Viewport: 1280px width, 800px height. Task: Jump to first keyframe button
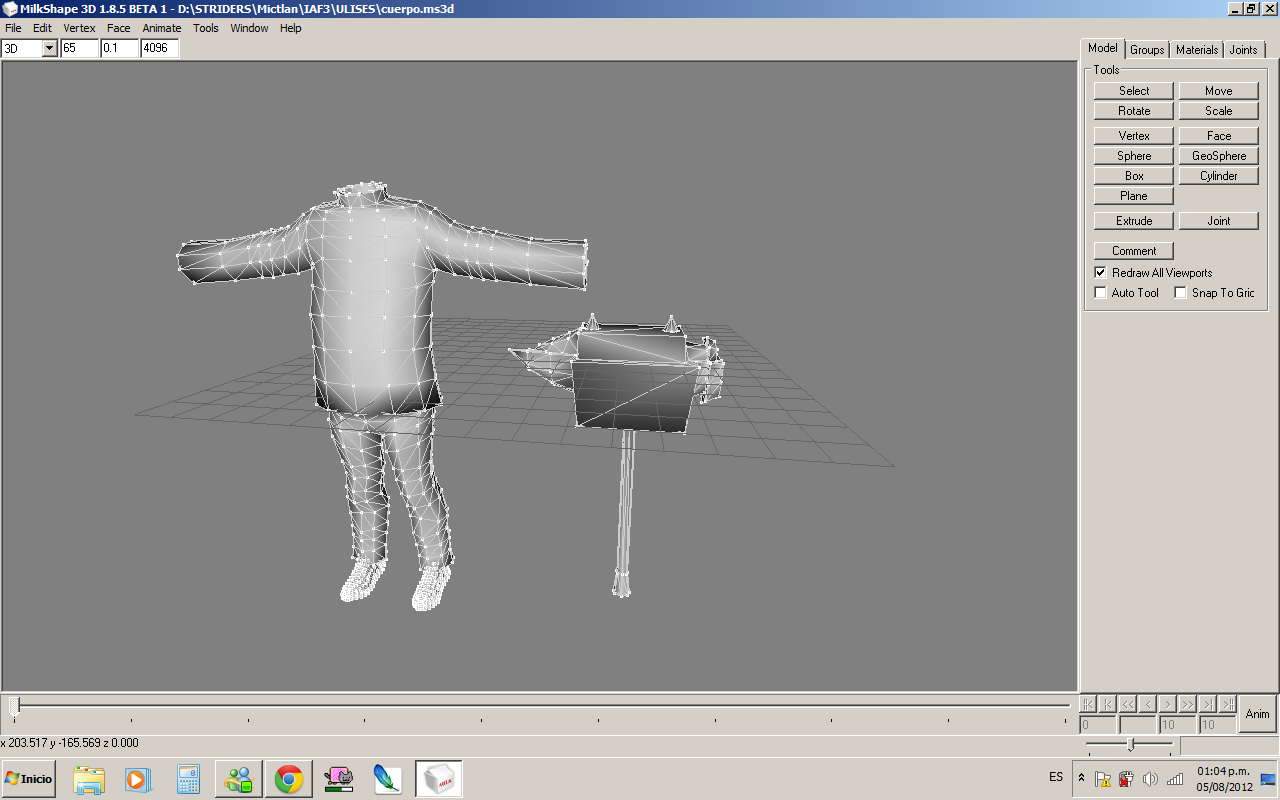(1089, 704)
